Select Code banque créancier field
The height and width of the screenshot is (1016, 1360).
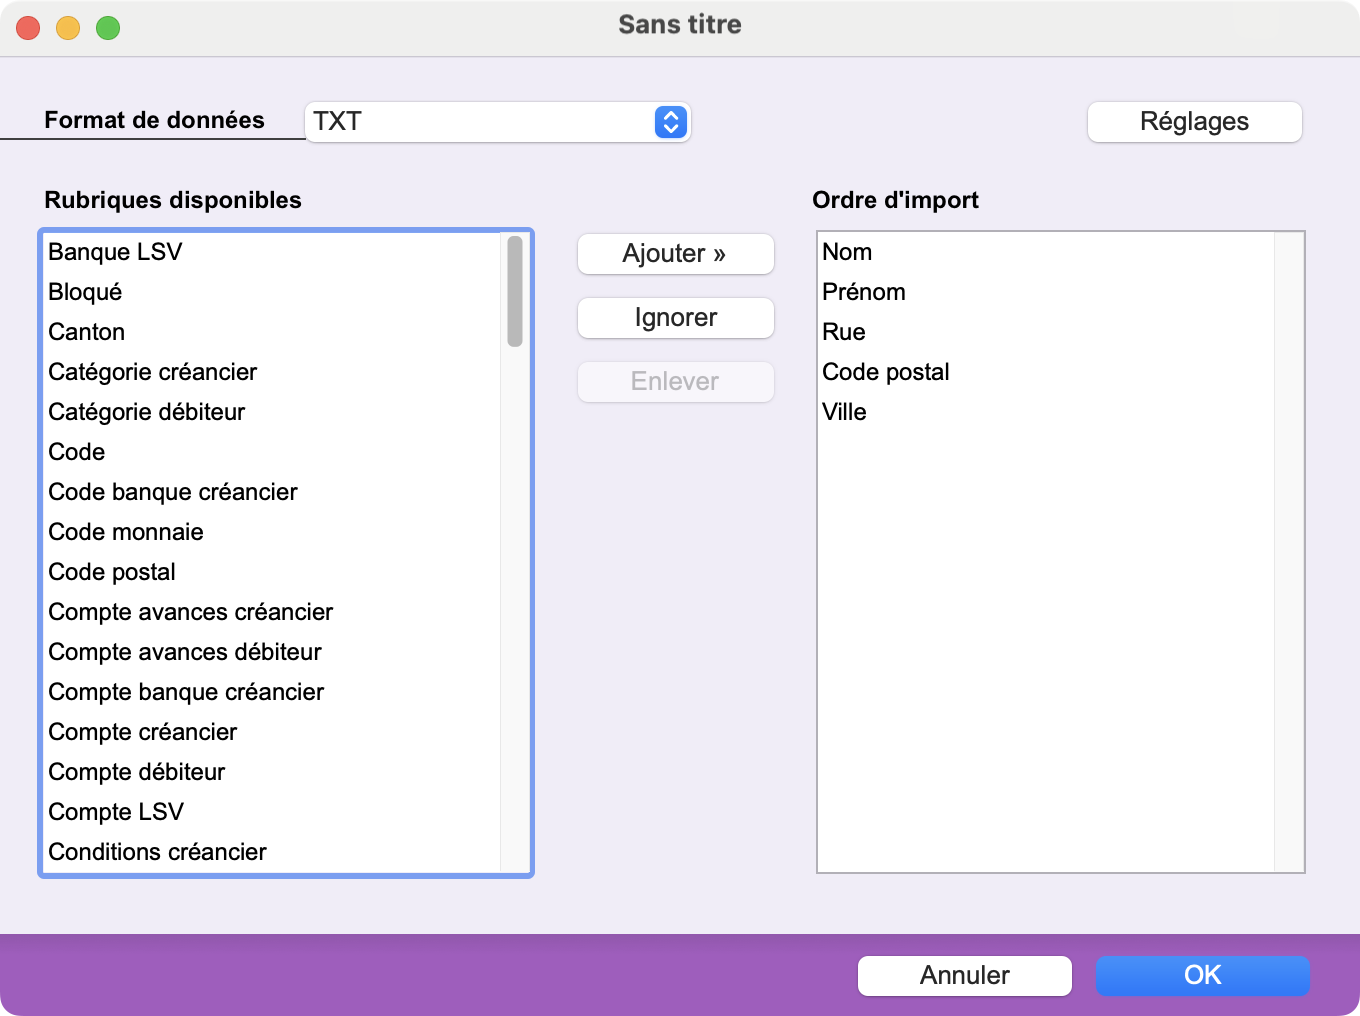click(x=272, y=492)
